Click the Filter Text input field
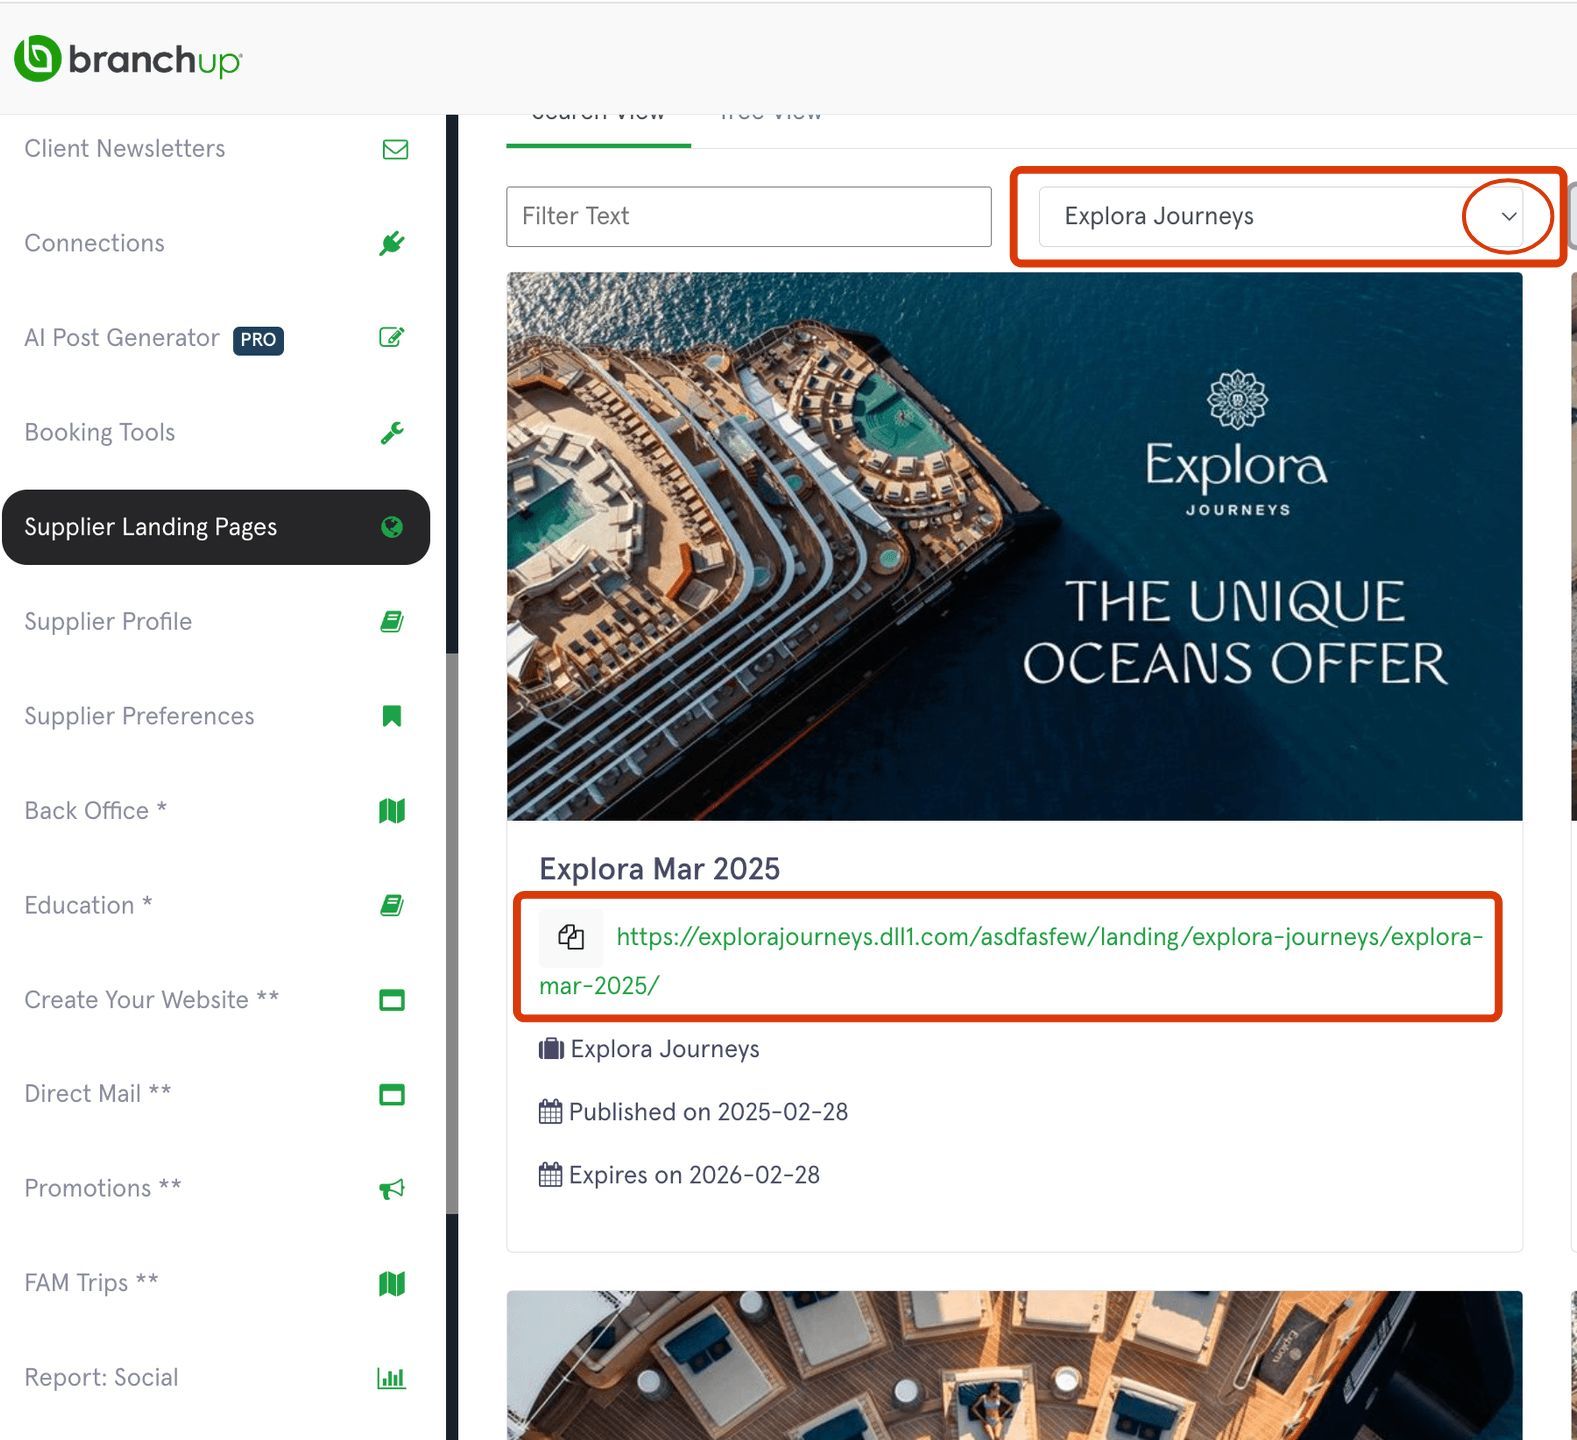The width and height of the screenshot is (1577, 1440). (x=749, y=216)
